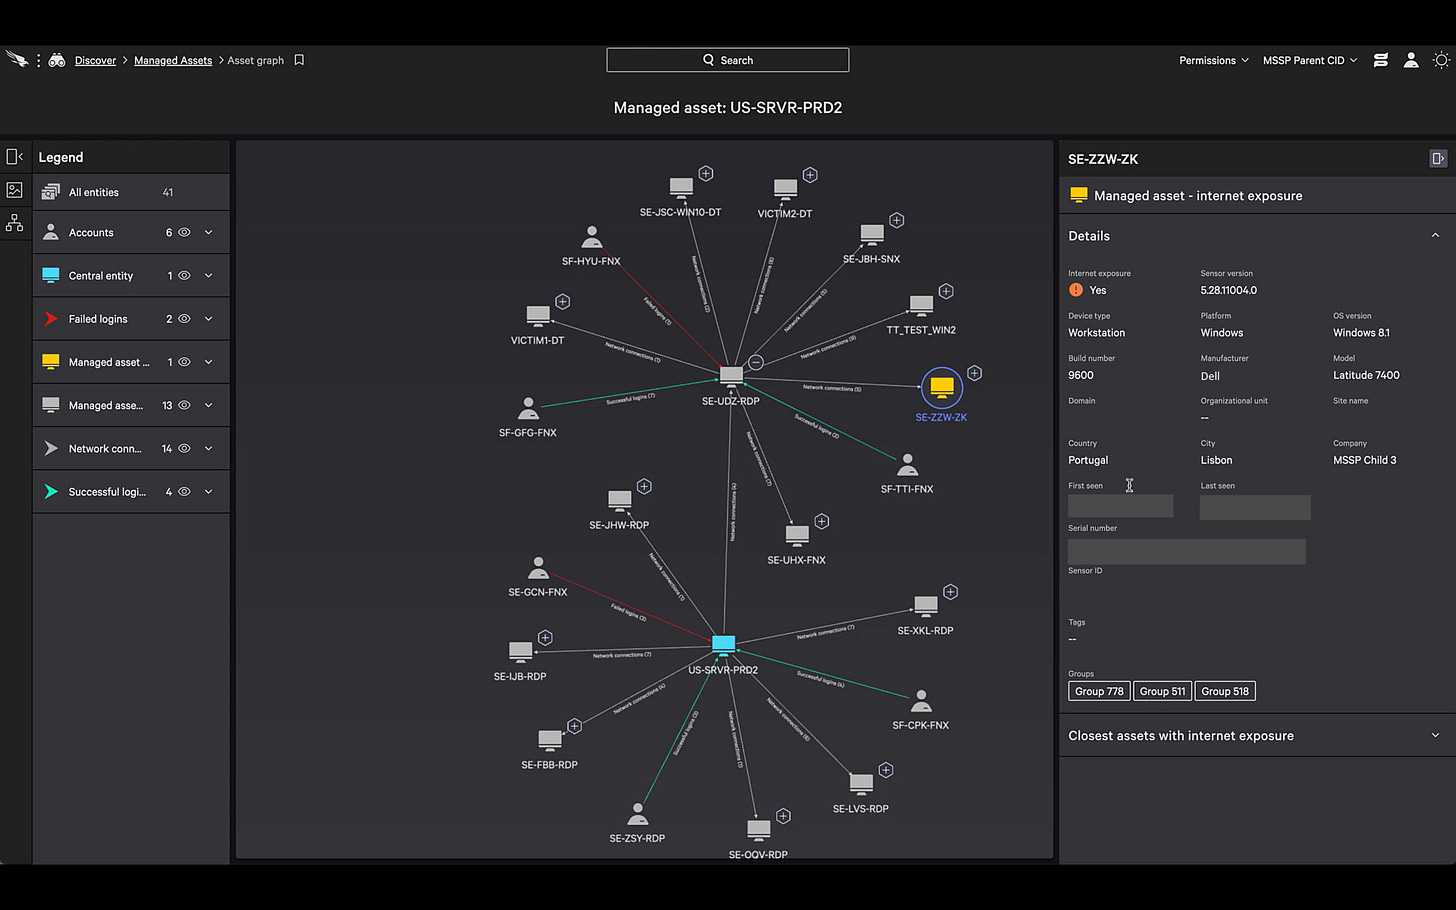
Task: Toggle visibility of yellow Managed asset row
Action: pyautogui.click(x=184, y=362)
